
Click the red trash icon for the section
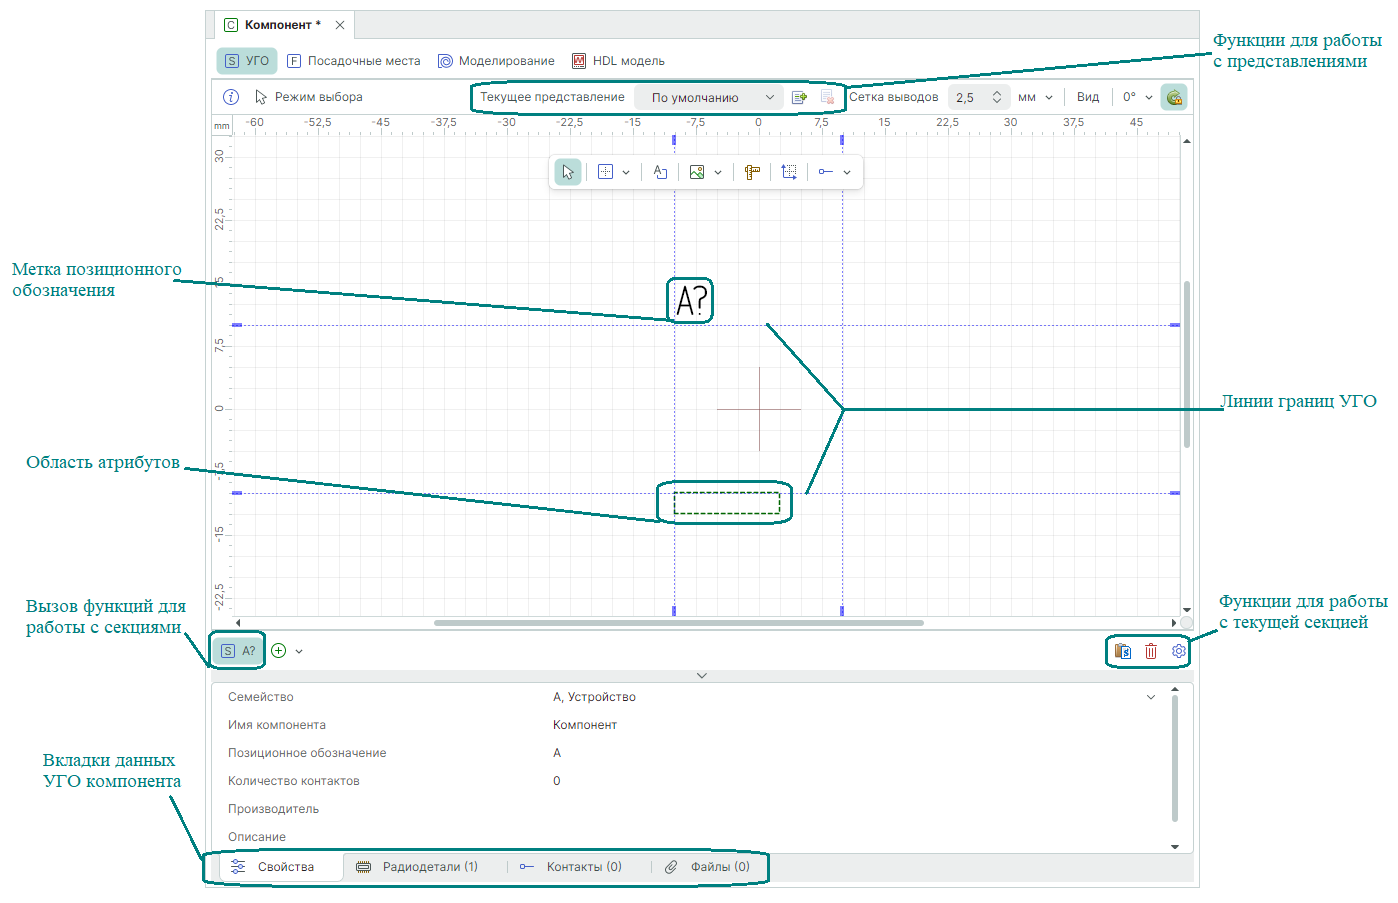[1151, 651]
